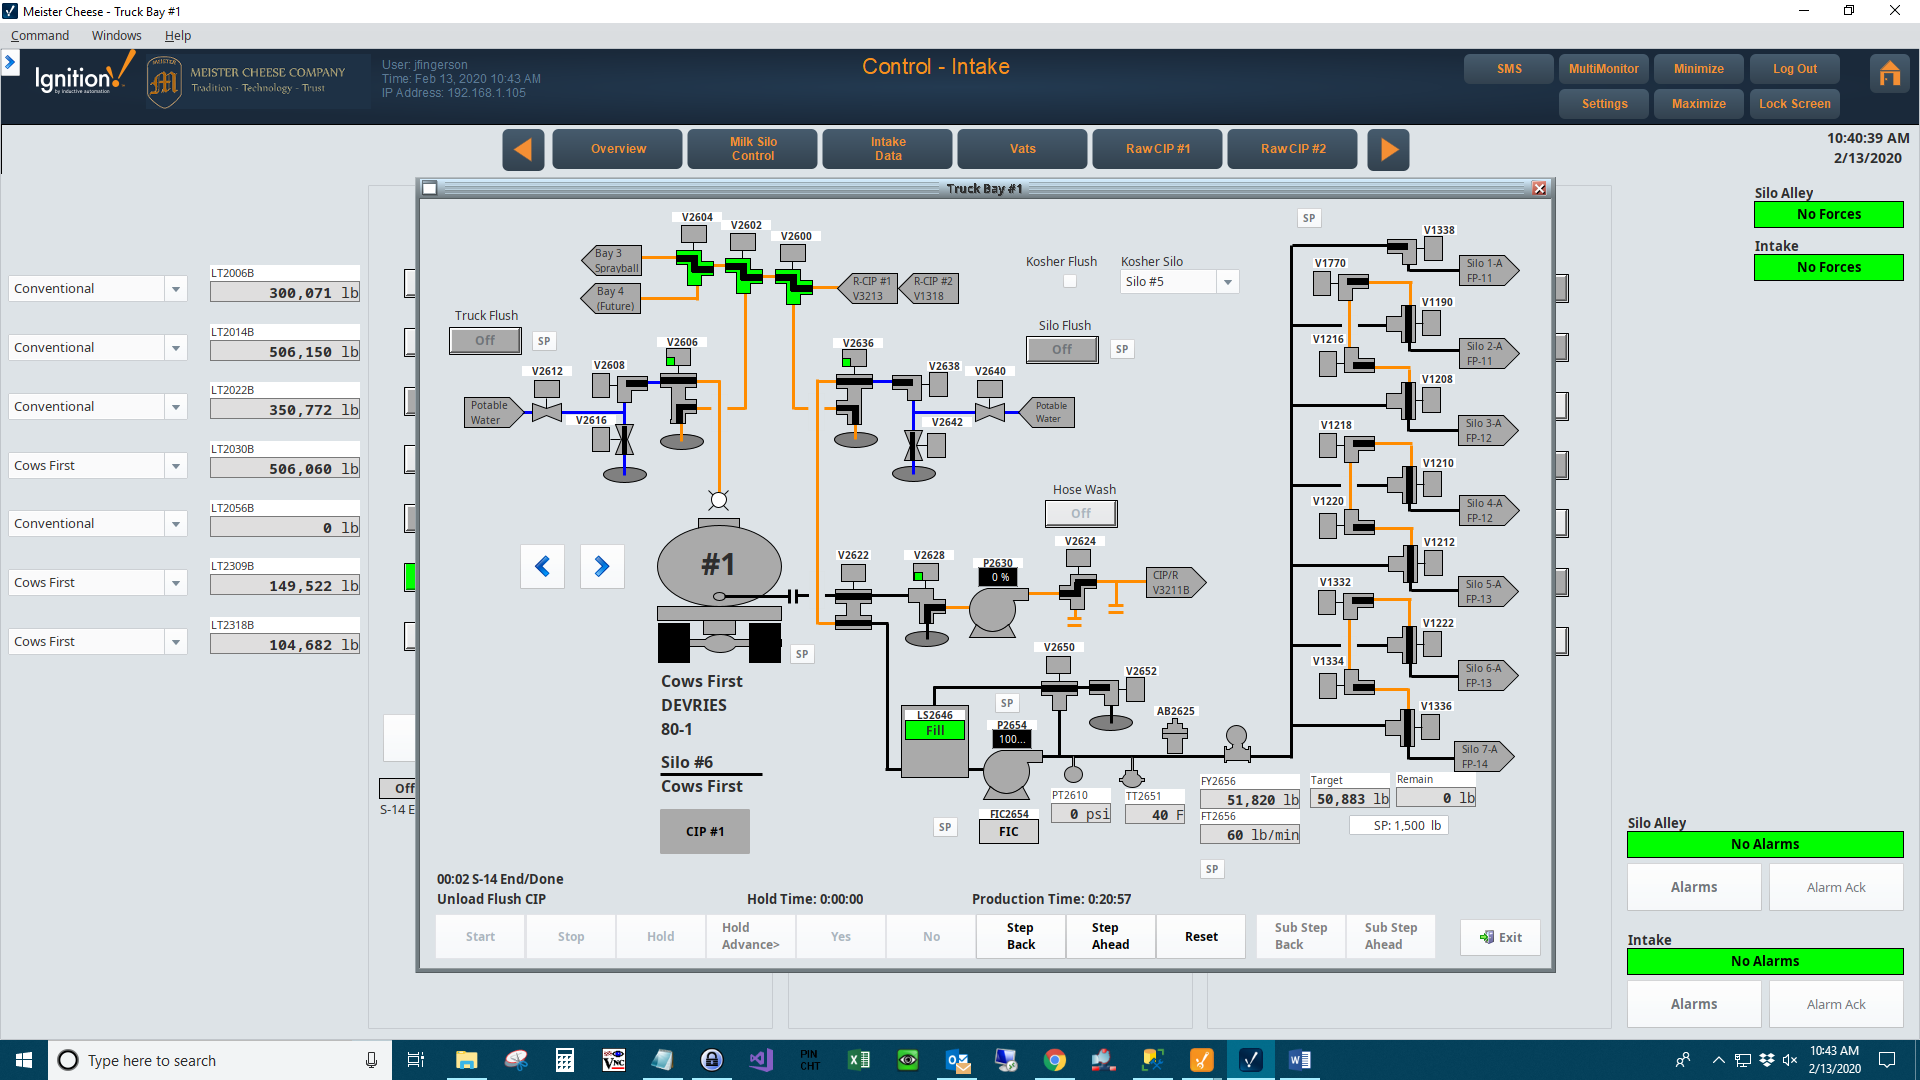Click Log Out button

(1795, 69)
